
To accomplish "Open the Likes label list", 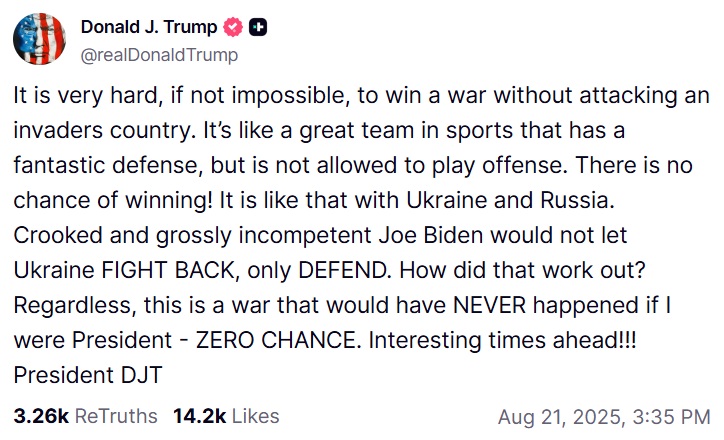I will point(255,416).
